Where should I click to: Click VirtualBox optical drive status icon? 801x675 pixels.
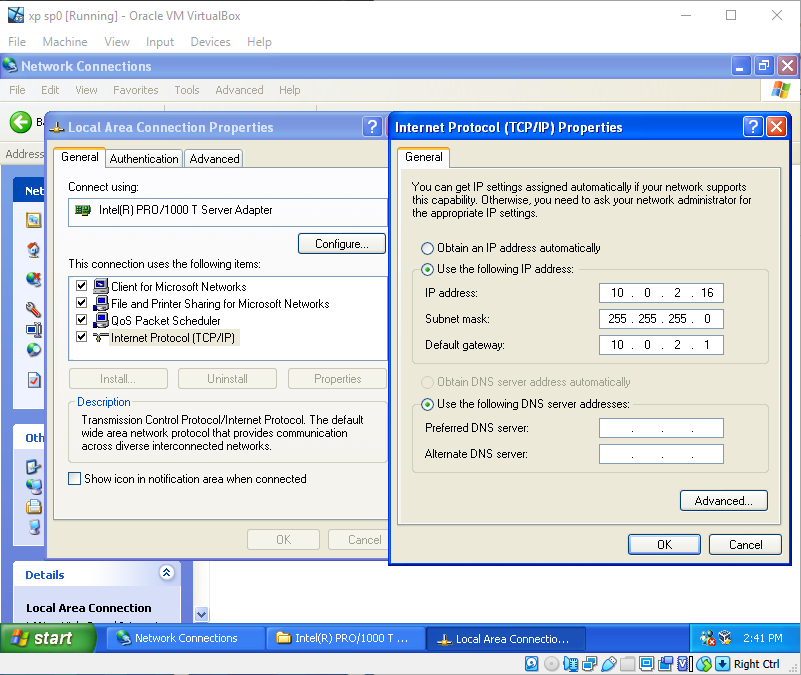pos(551,664)
